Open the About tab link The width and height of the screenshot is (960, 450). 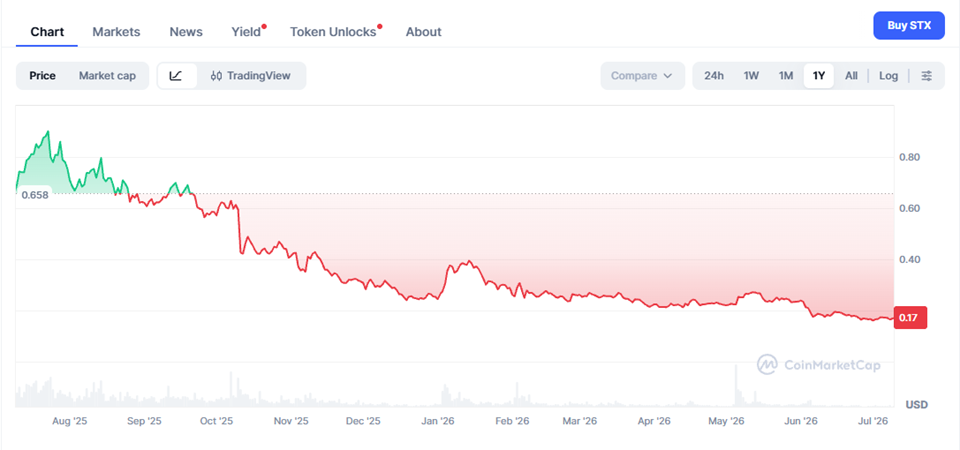pos(423,32)
